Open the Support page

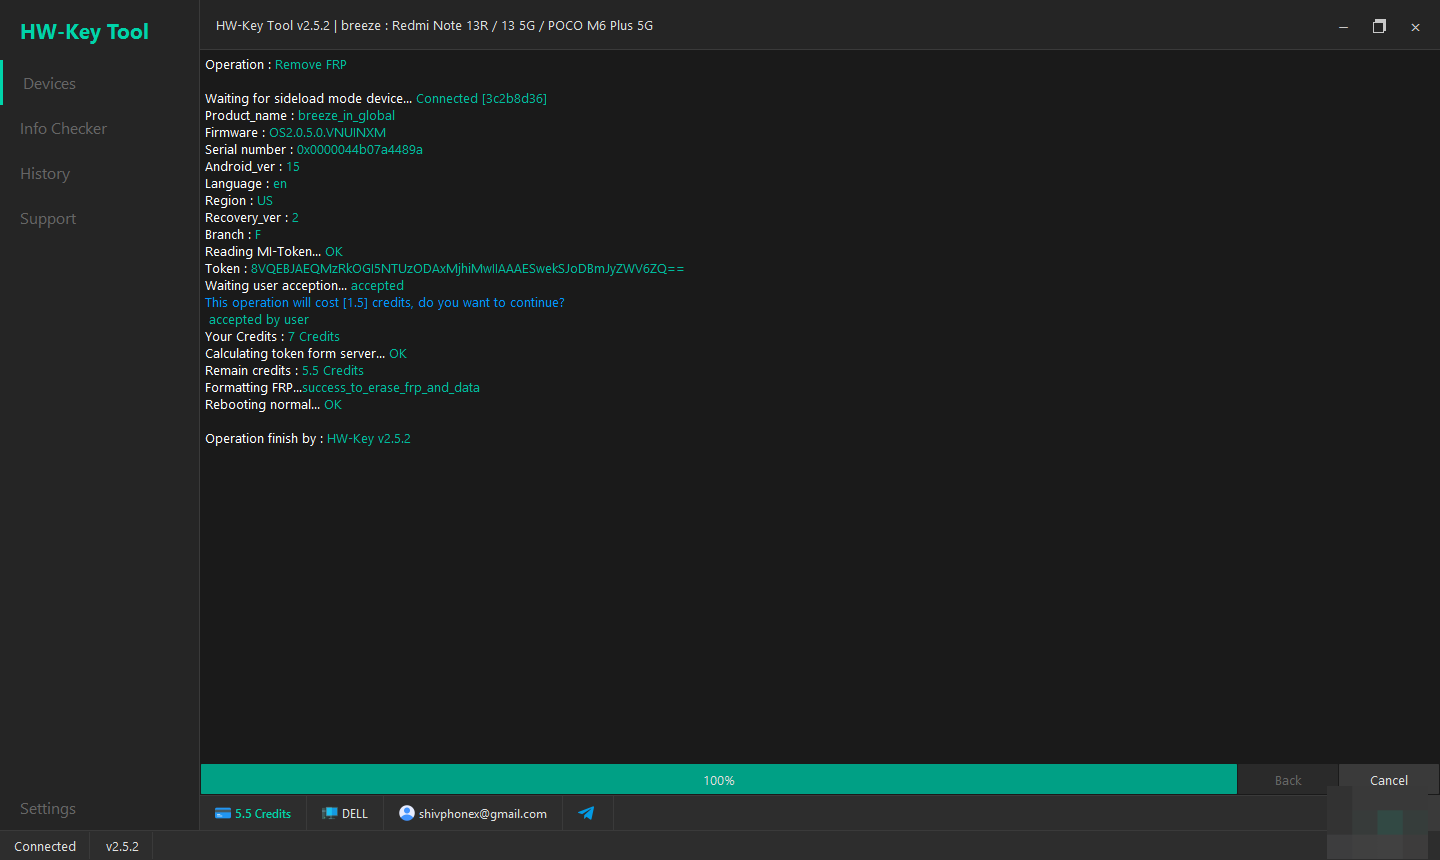[x=48, y=218]
